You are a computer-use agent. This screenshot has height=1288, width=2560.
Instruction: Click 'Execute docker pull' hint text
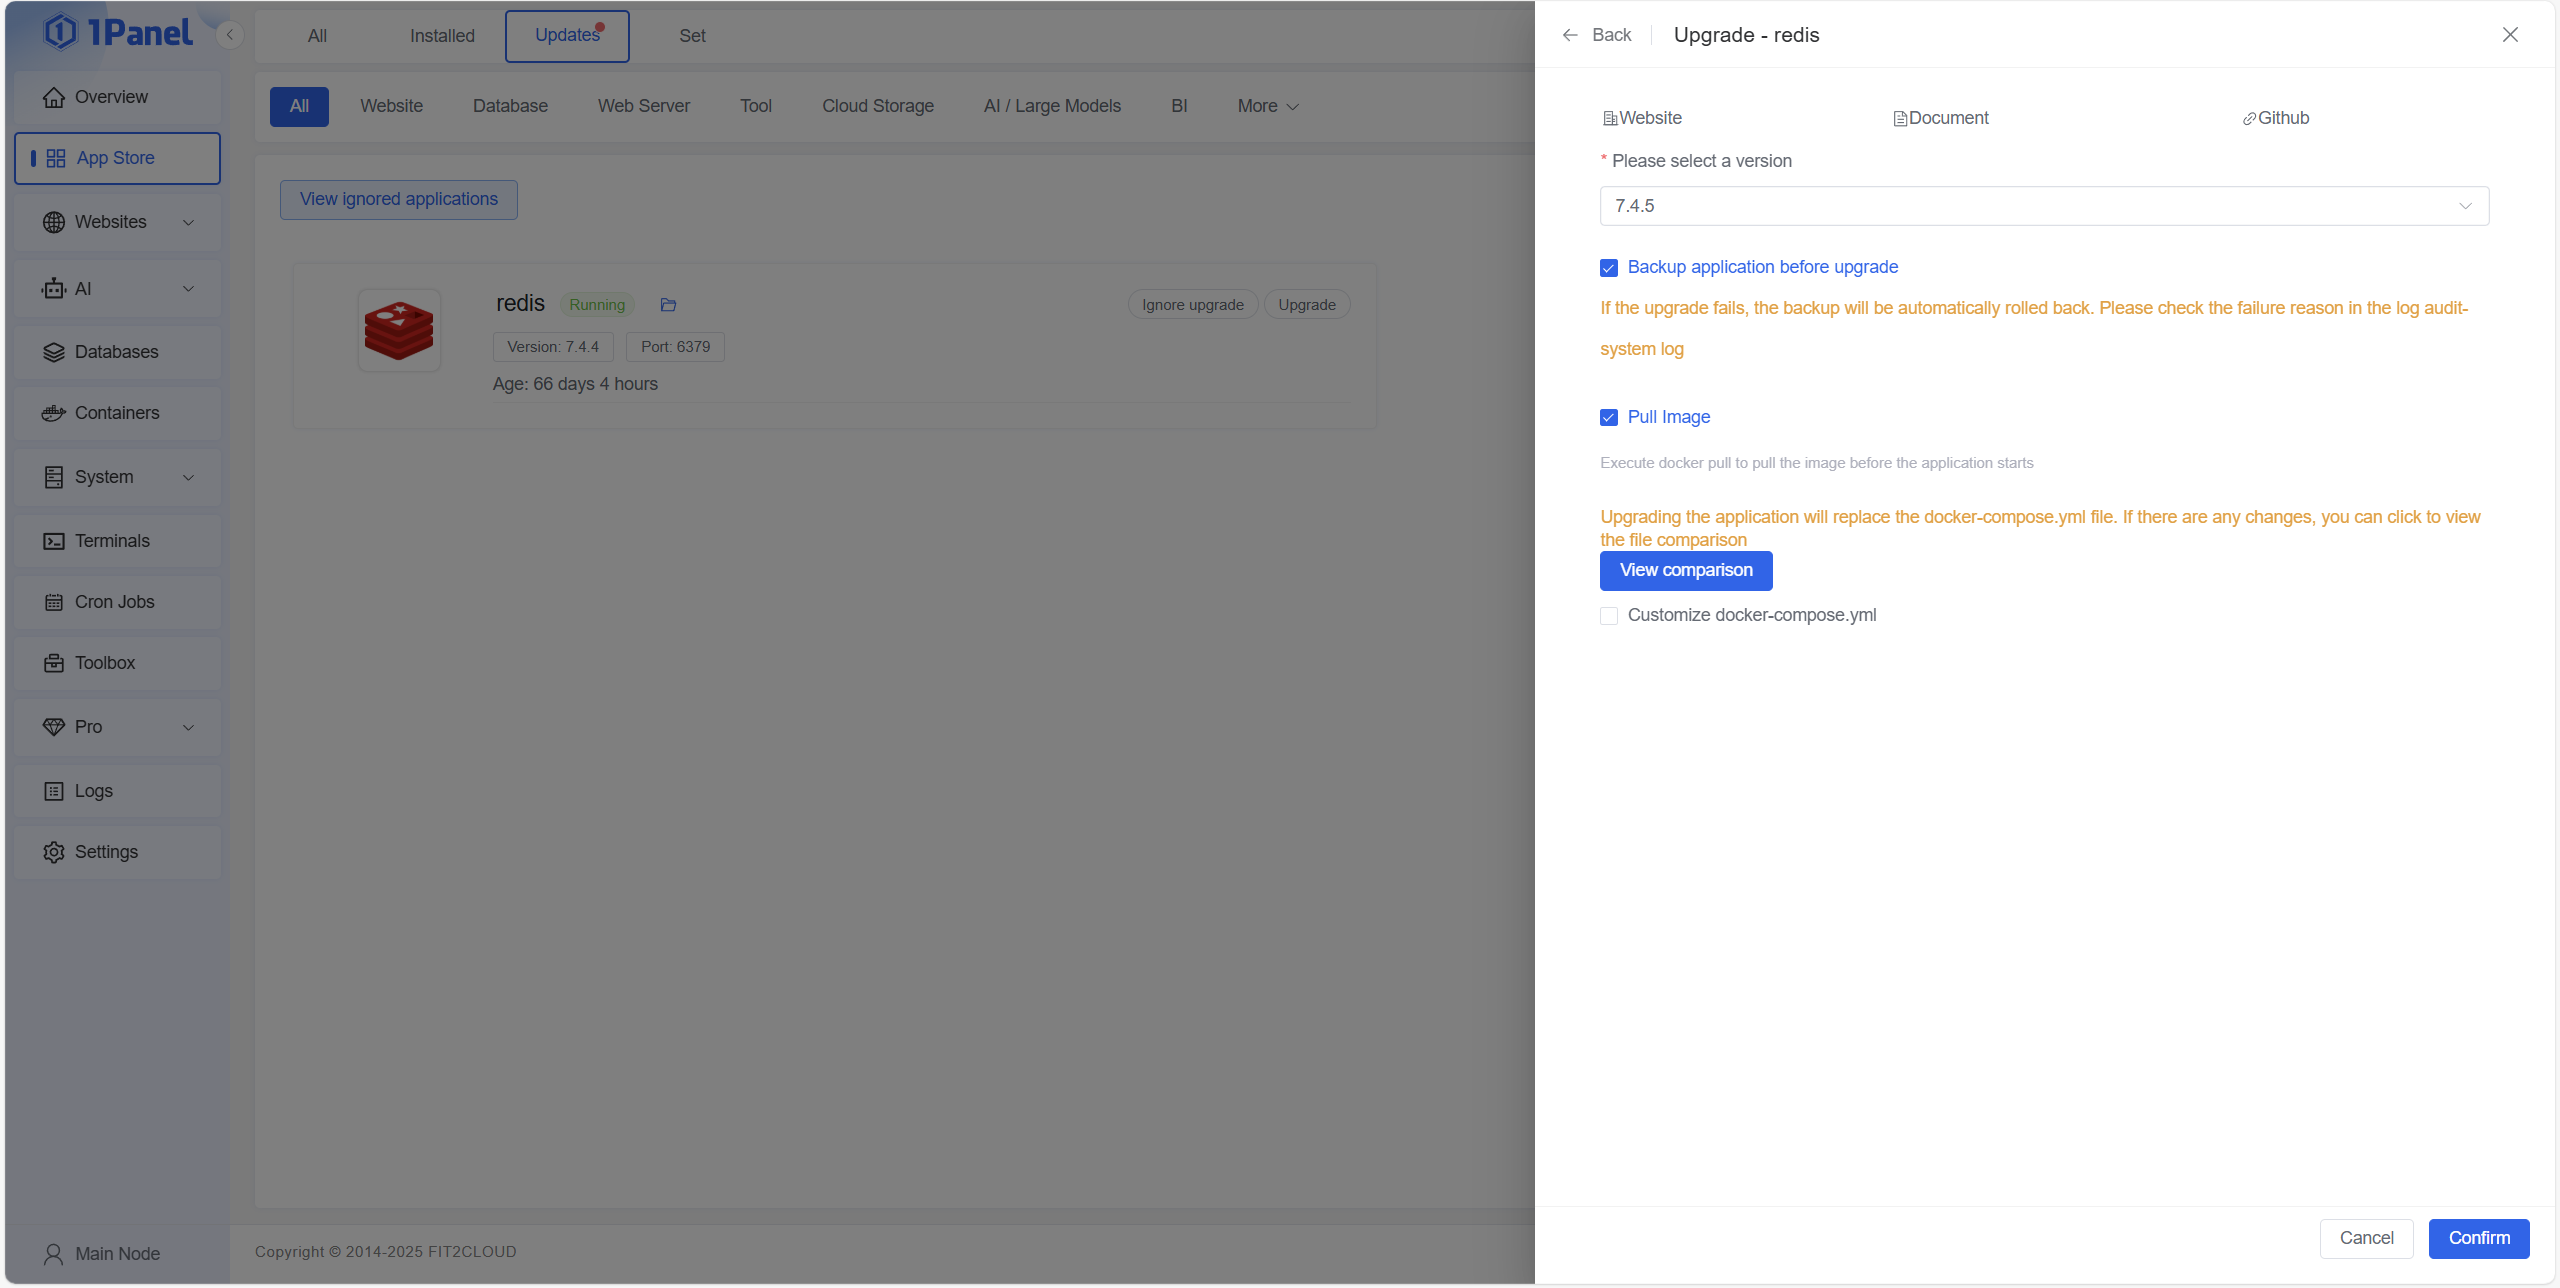[1817, 463]
